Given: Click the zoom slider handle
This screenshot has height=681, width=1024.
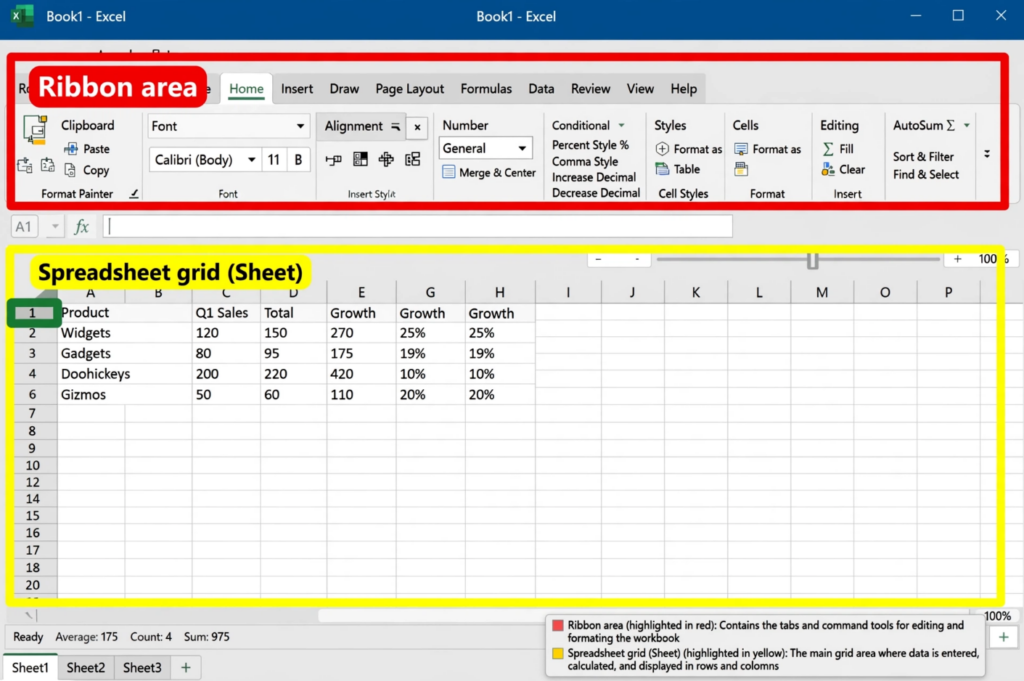Looking at the screenshot, I should tap(812, 261).
